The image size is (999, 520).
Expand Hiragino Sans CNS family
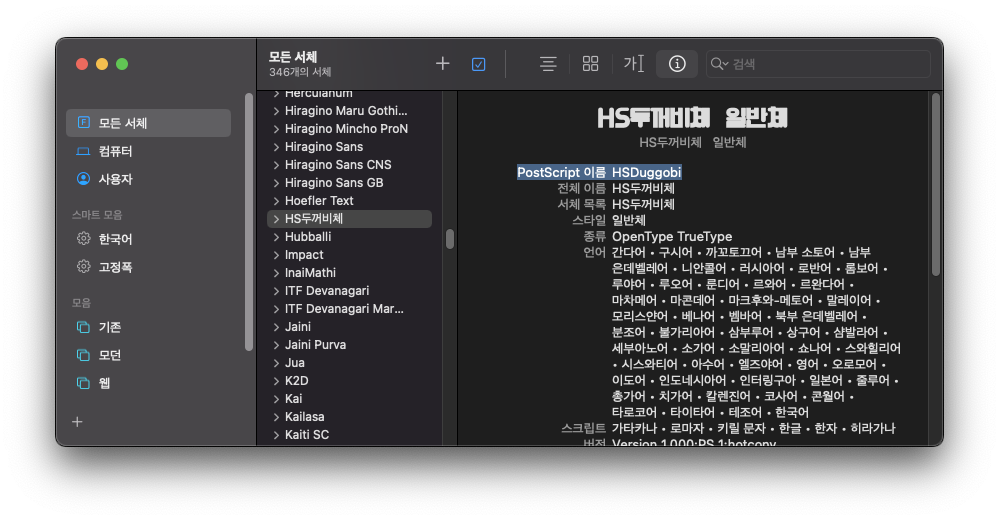[277, 165]
